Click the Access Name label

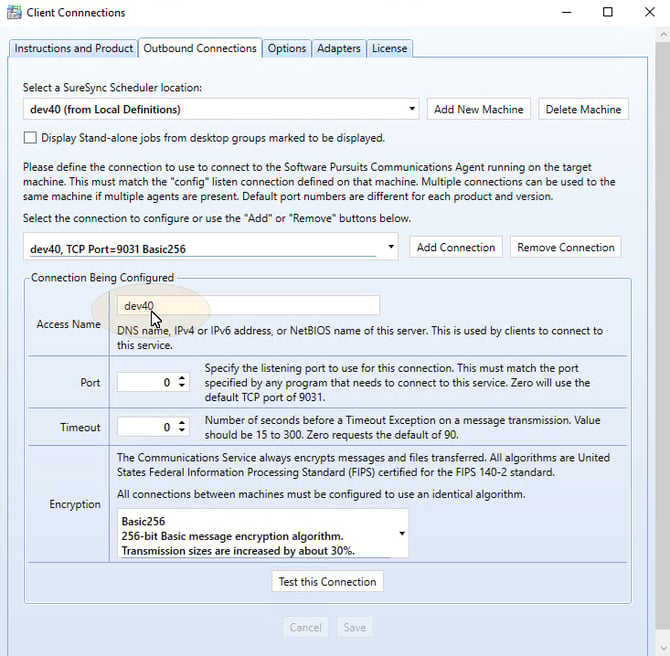tap(68, 324)
